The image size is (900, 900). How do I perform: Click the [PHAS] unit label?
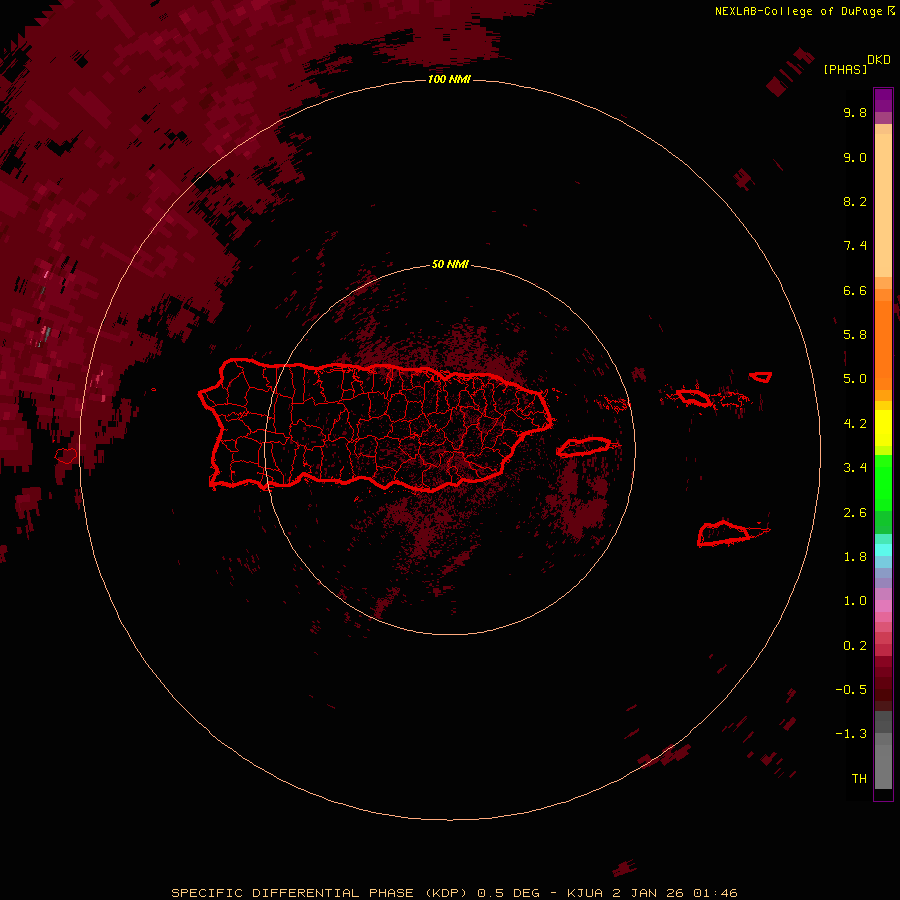pos(845,69)
